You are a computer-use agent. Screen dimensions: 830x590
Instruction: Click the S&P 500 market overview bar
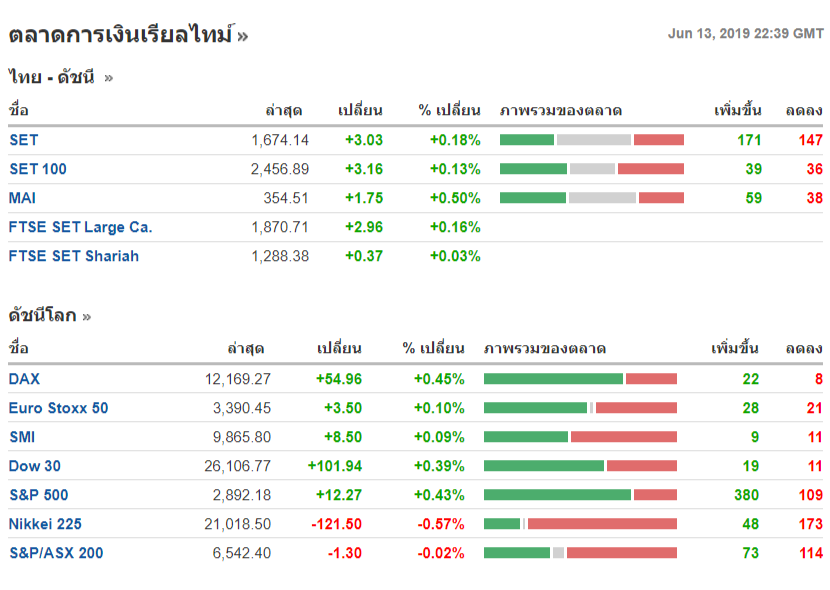click(x=580, y=495)
